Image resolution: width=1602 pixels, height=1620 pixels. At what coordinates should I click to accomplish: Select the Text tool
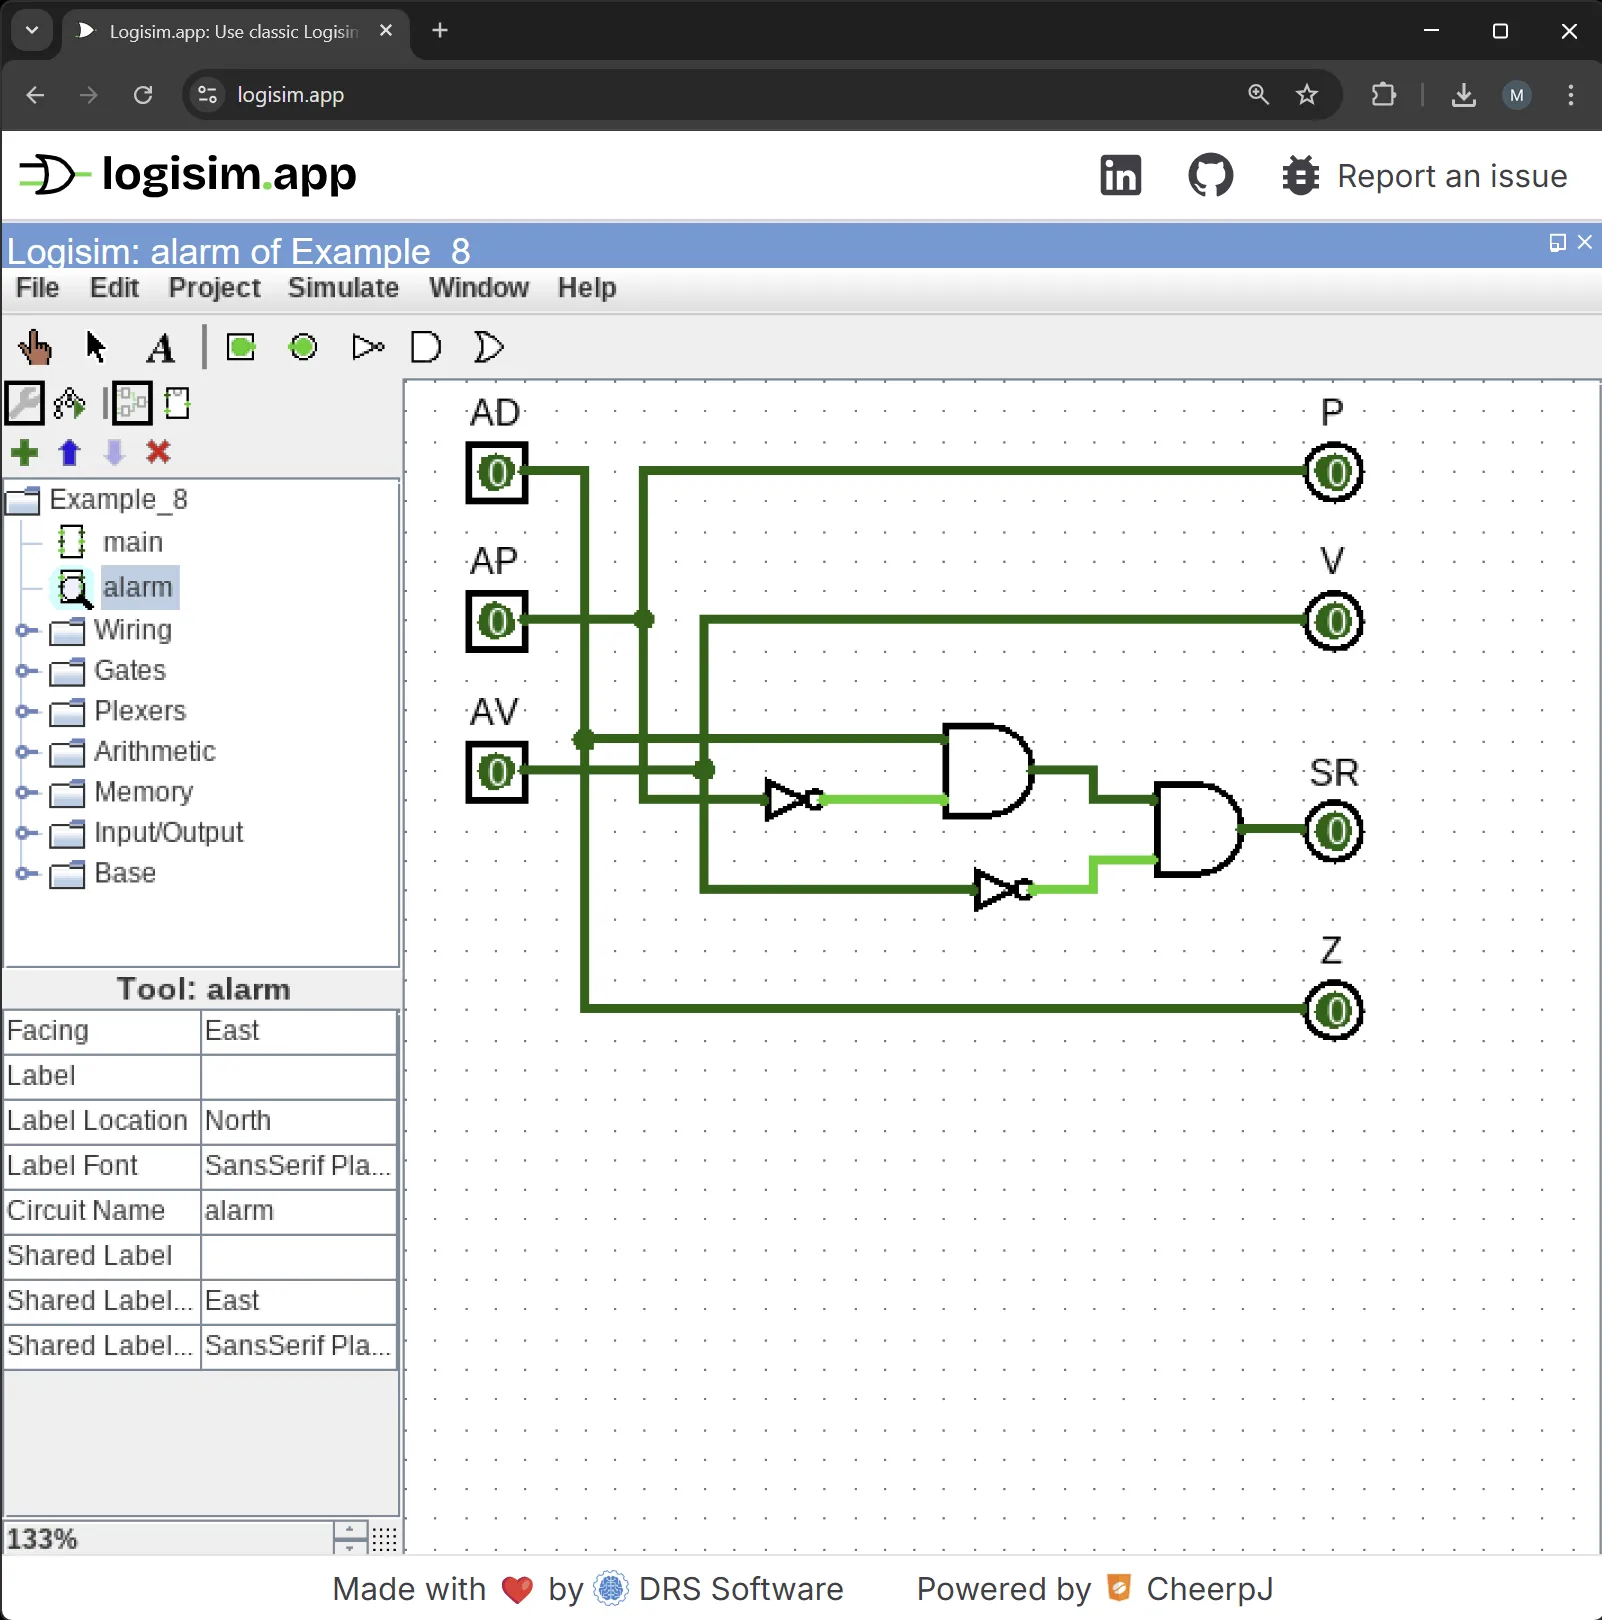(x=160, y=347)
